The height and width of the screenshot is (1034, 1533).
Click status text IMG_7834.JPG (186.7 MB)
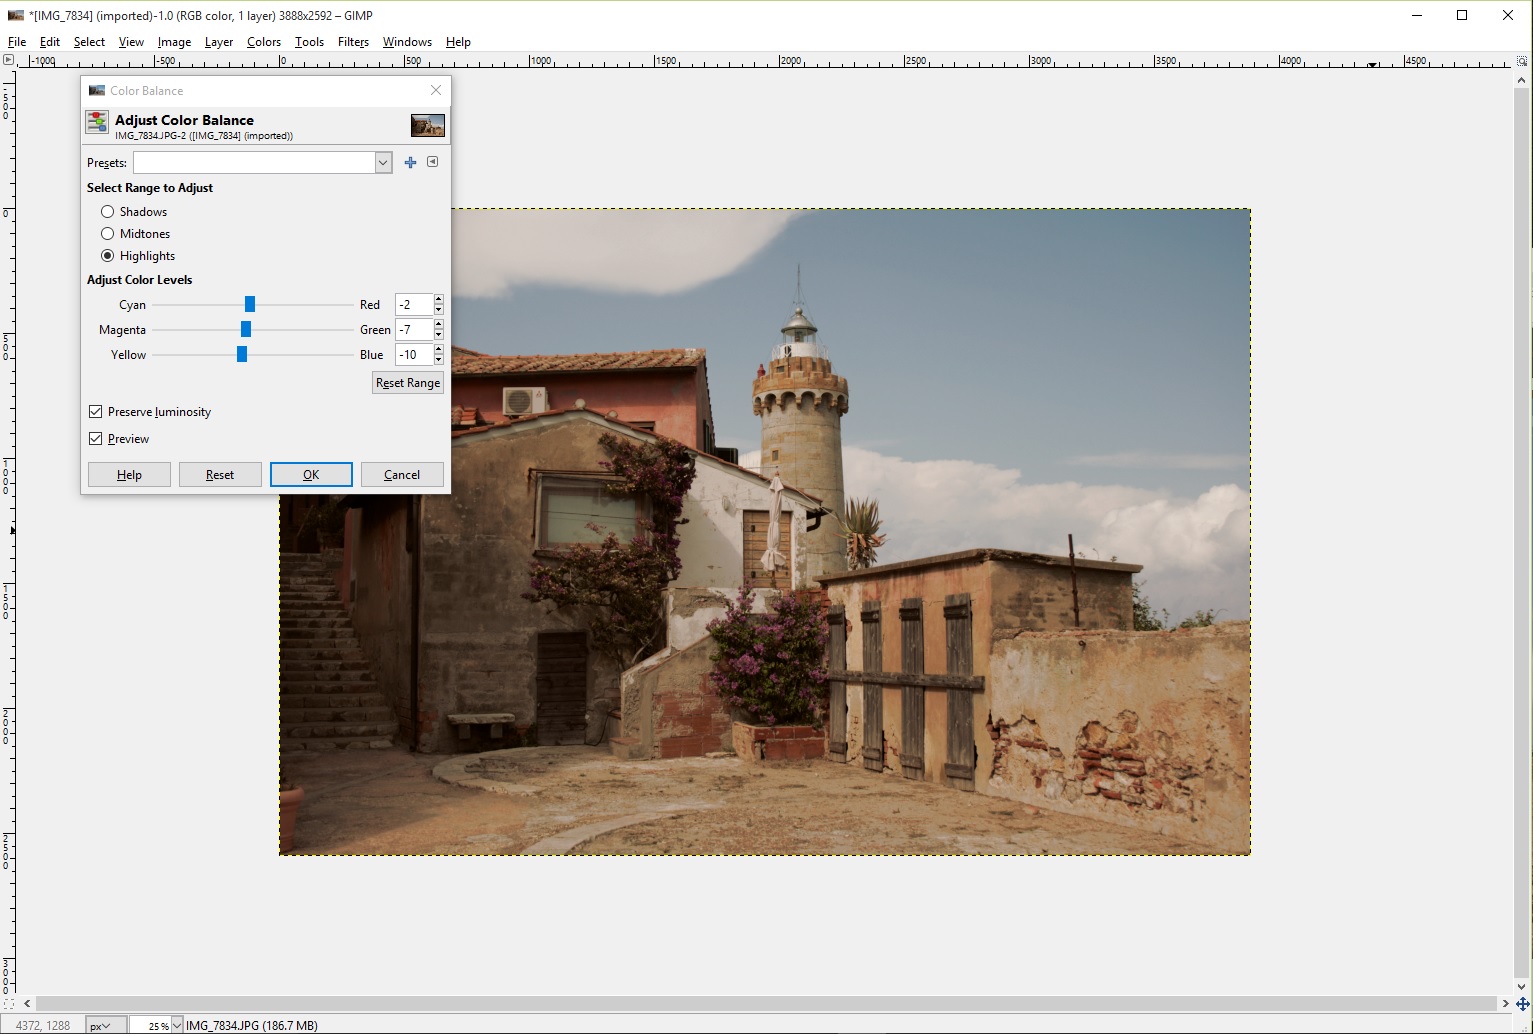[x=252, y=1025]
